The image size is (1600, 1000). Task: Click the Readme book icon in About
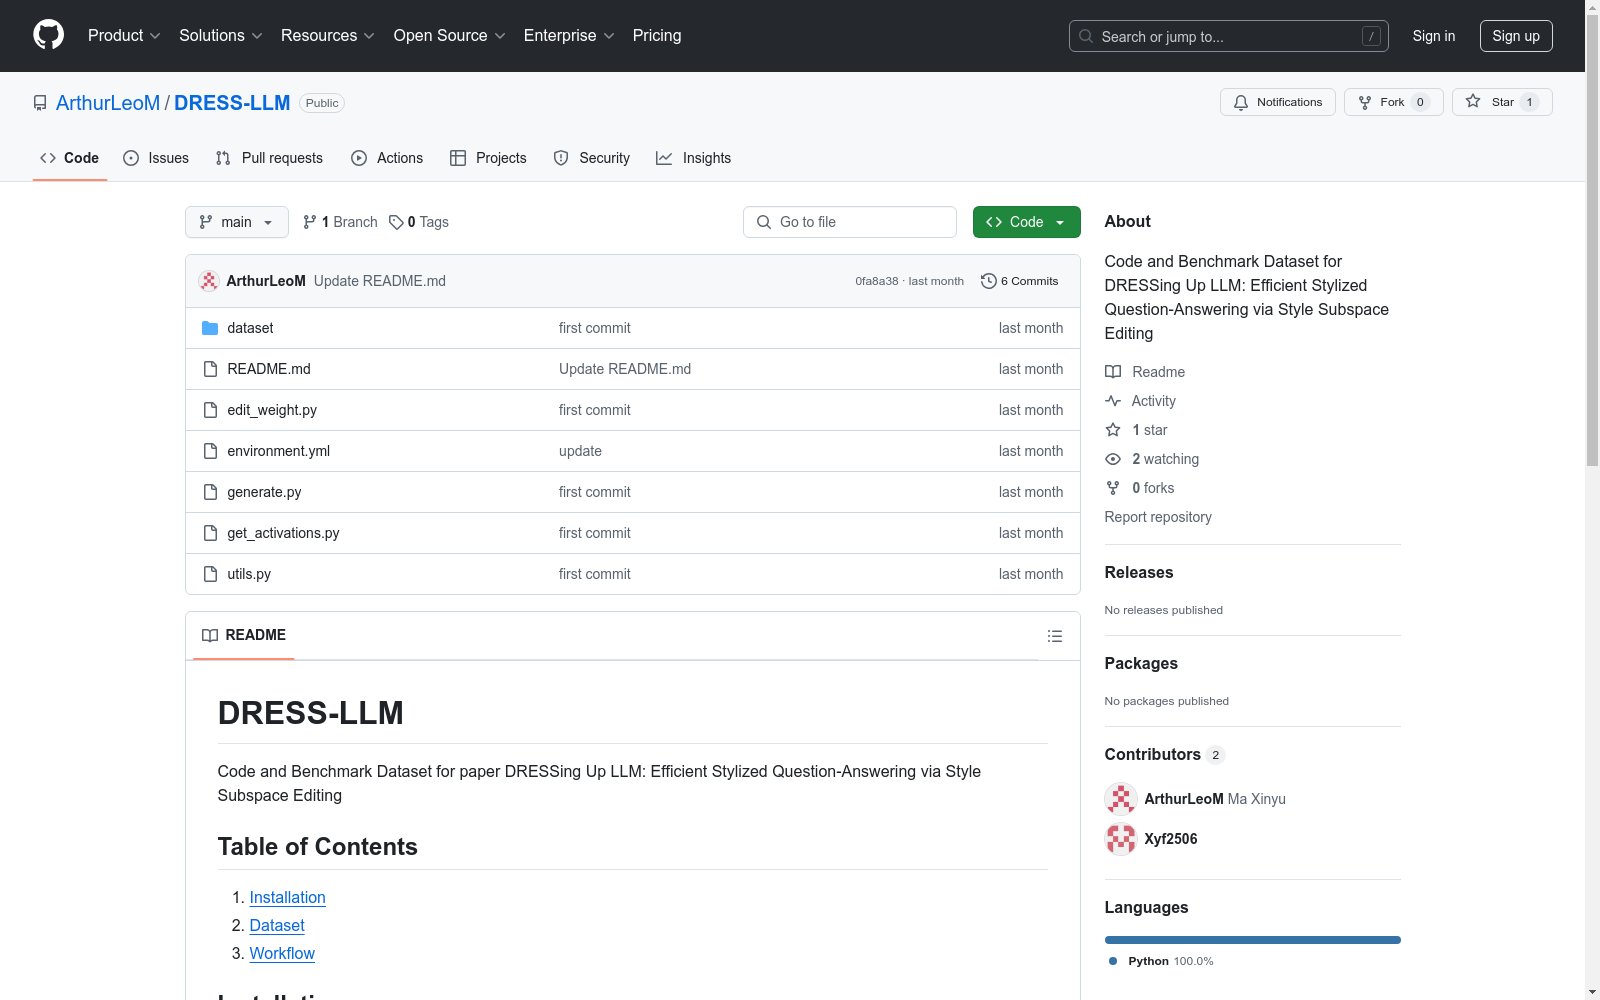click(1113, 372)
